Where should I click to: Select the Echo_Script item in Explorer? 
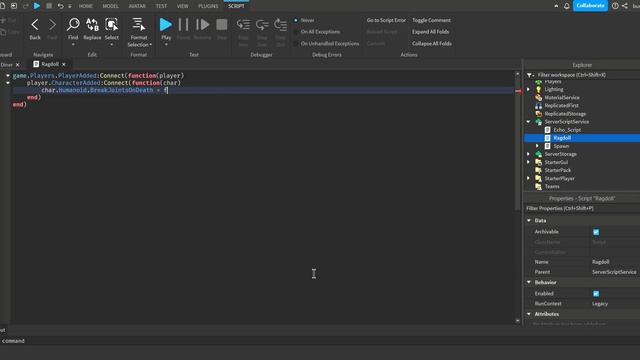pos(567,130)
